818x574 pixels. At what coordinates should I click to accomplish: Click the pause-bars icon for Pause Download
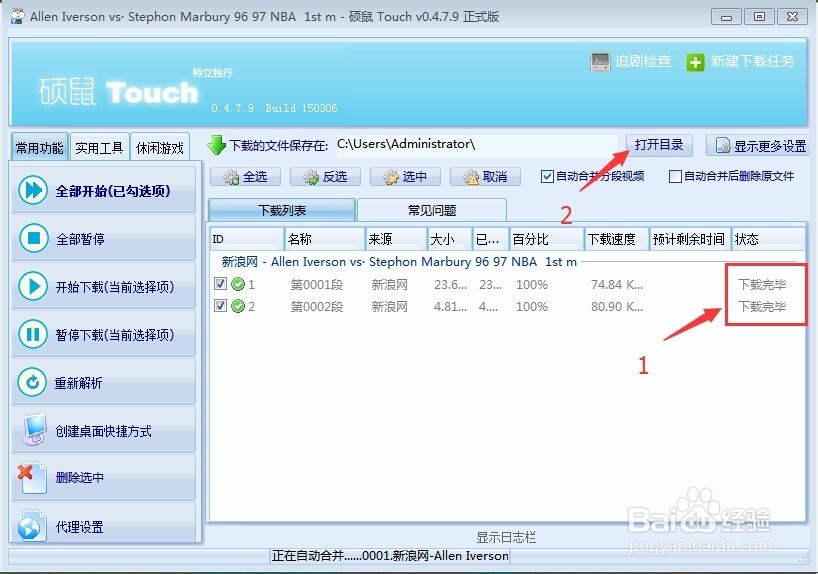pos(33,334)
